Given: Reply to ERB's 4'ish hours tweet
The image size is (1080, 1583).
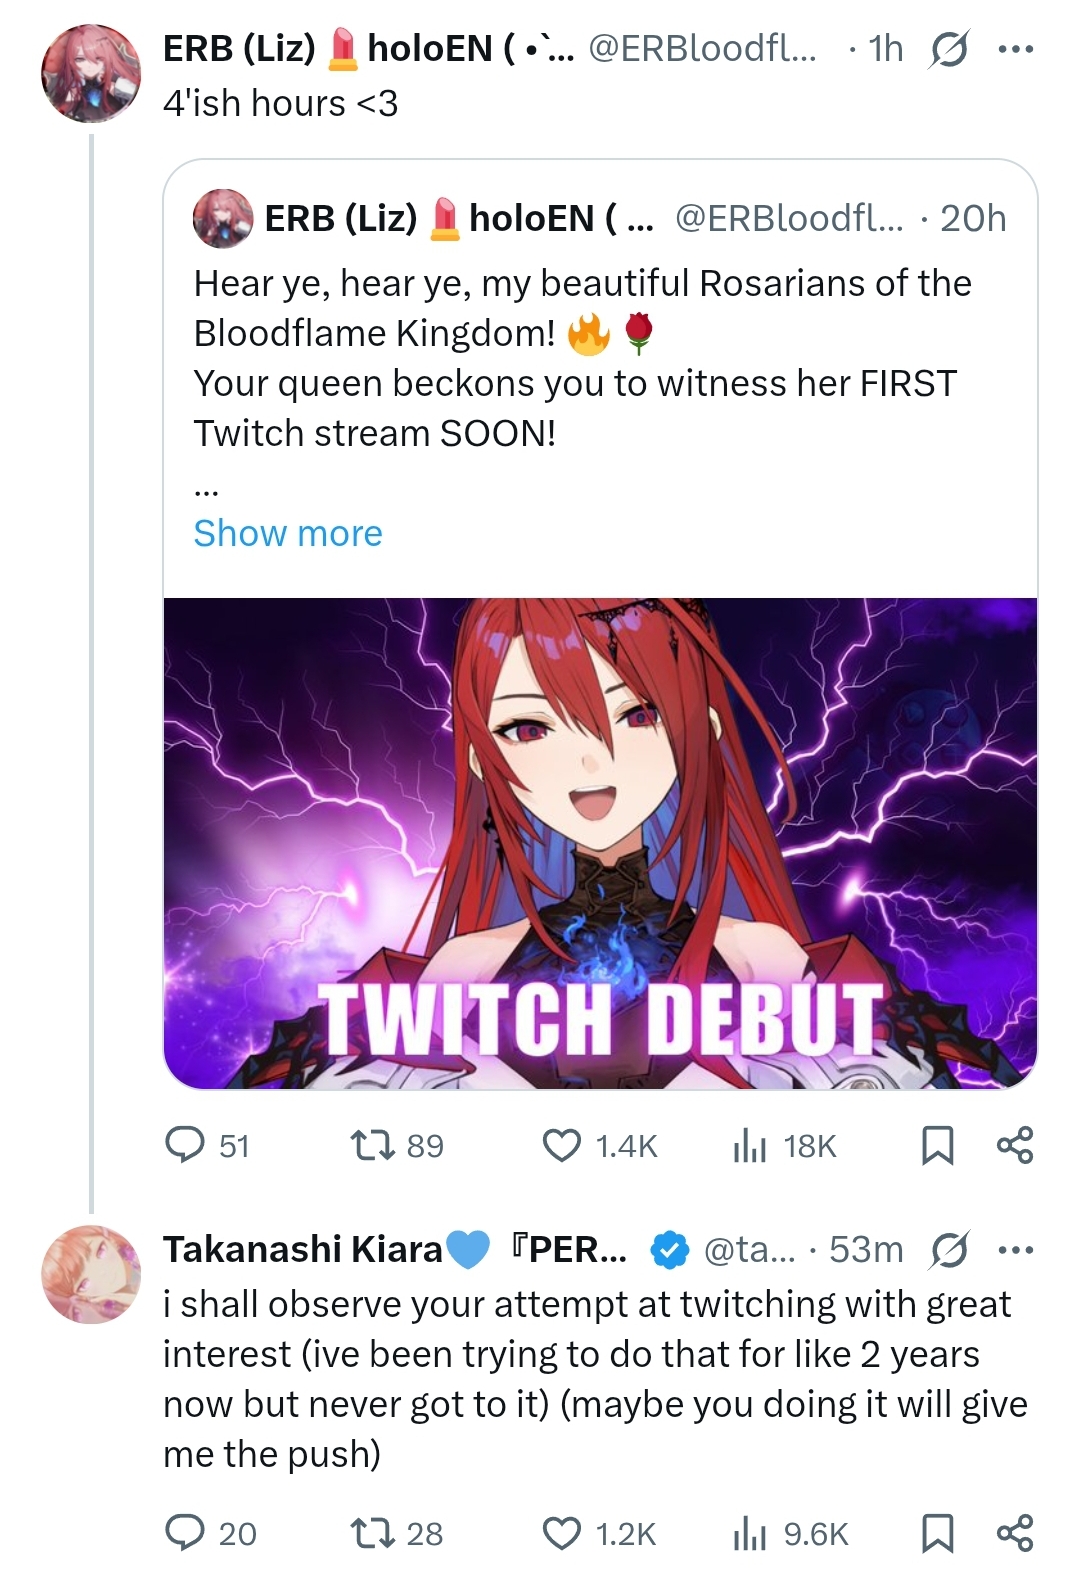Looking at the screenshot, I should [x=185, y=1145].
